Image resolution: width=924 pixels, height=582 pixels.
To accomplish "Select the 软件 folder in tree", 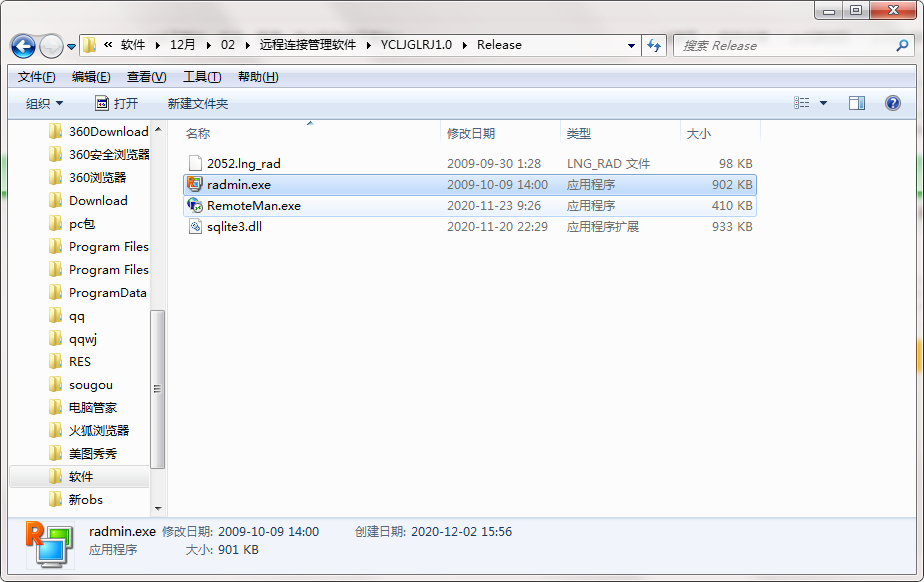I will click(x=79, y=477).
